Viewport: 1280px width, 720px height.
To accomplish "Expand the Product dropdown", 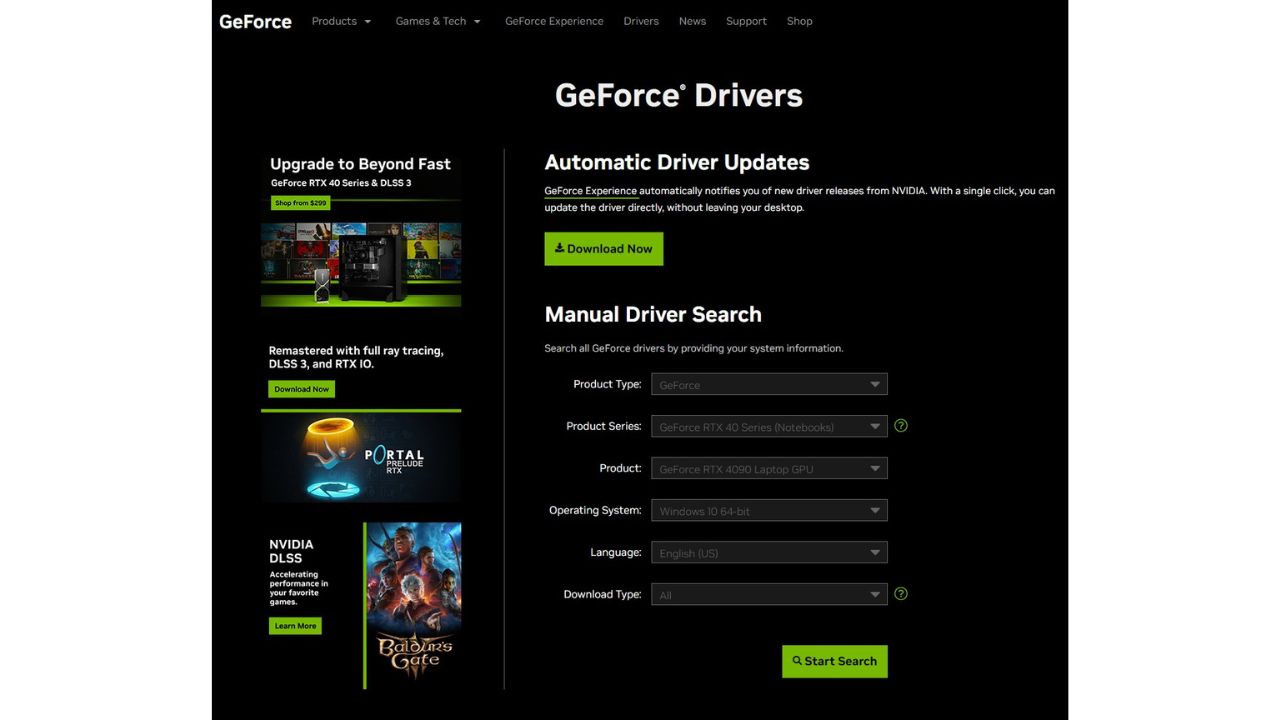I will pyautogui.click(x=769, y=468).
